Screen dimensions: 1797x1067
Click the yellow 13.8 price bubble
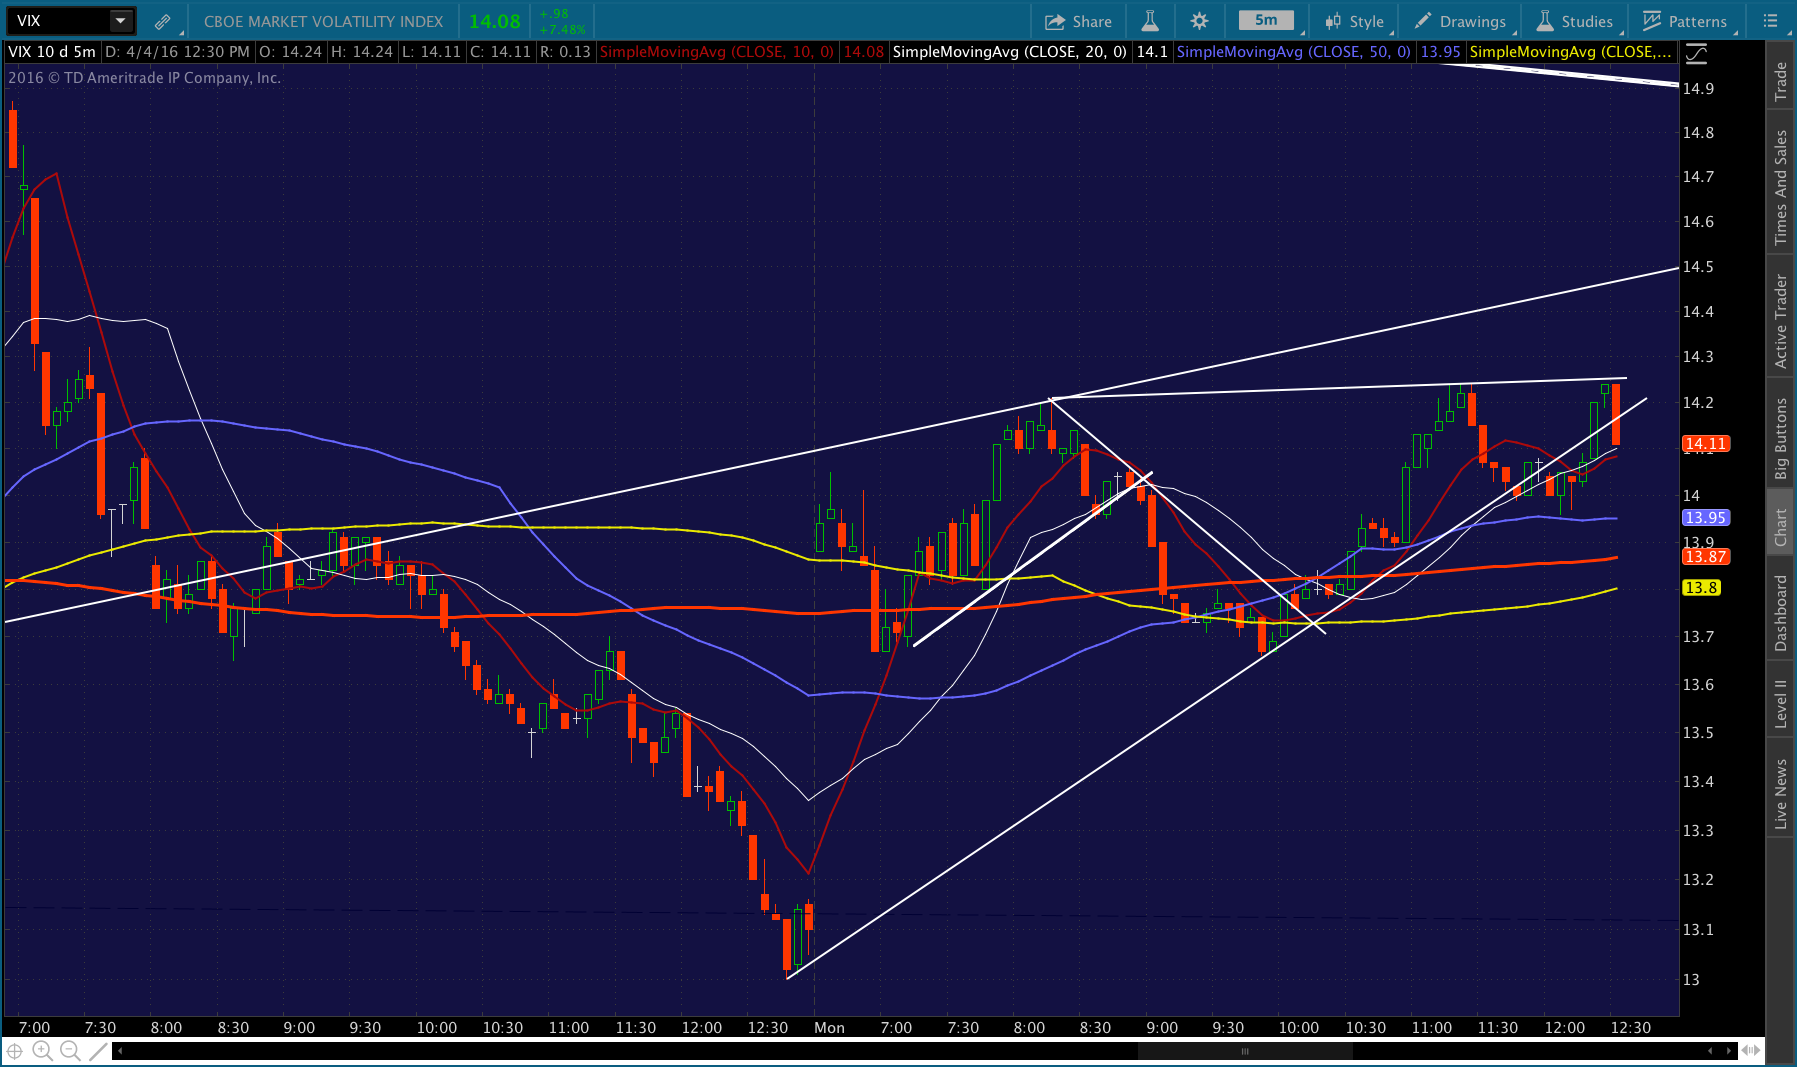pos(1701,588)
